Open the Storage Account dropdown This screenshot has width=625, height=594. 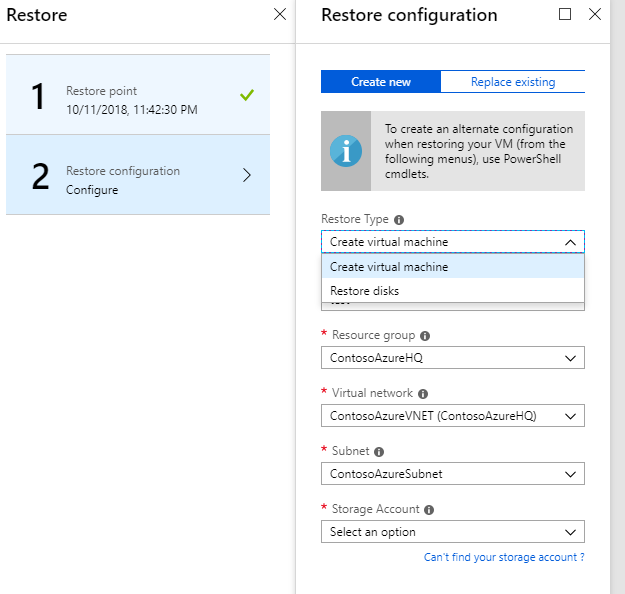[x=453, y=531]
